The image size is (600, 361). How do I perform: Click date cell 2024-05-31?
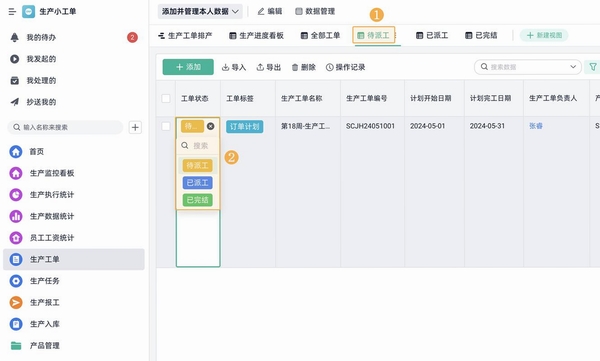(488, 126)
